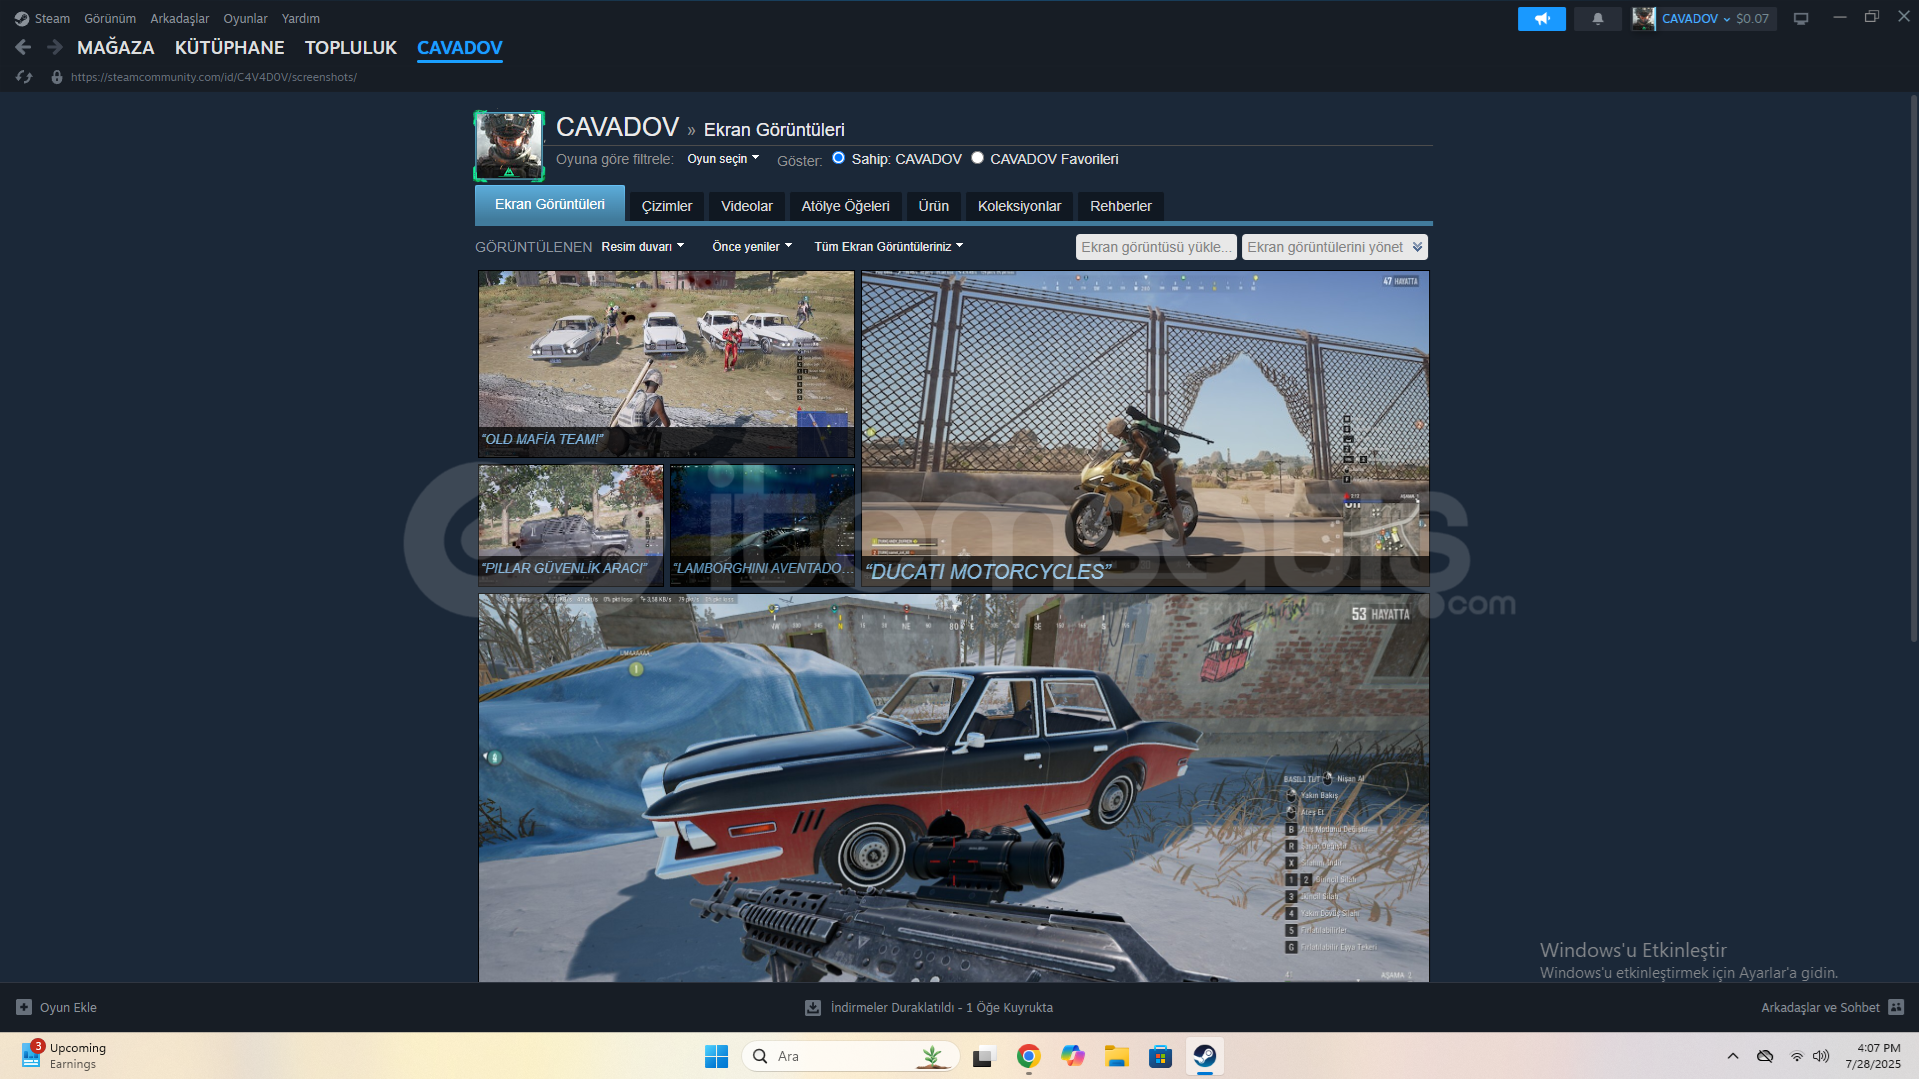This screenshot has height=1079, width=1919.
Task: Click the padlock security icon
Action: click(57, 77)
